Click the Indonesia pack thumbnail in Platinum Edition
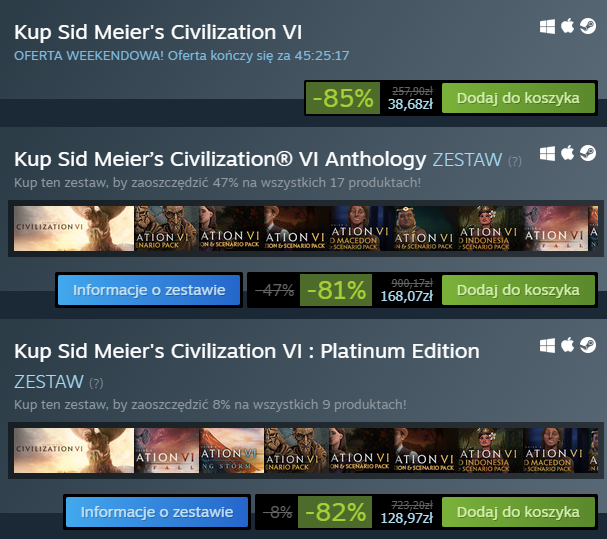The width and height of the screenshot is (607, 539). [x=492, y=450]
